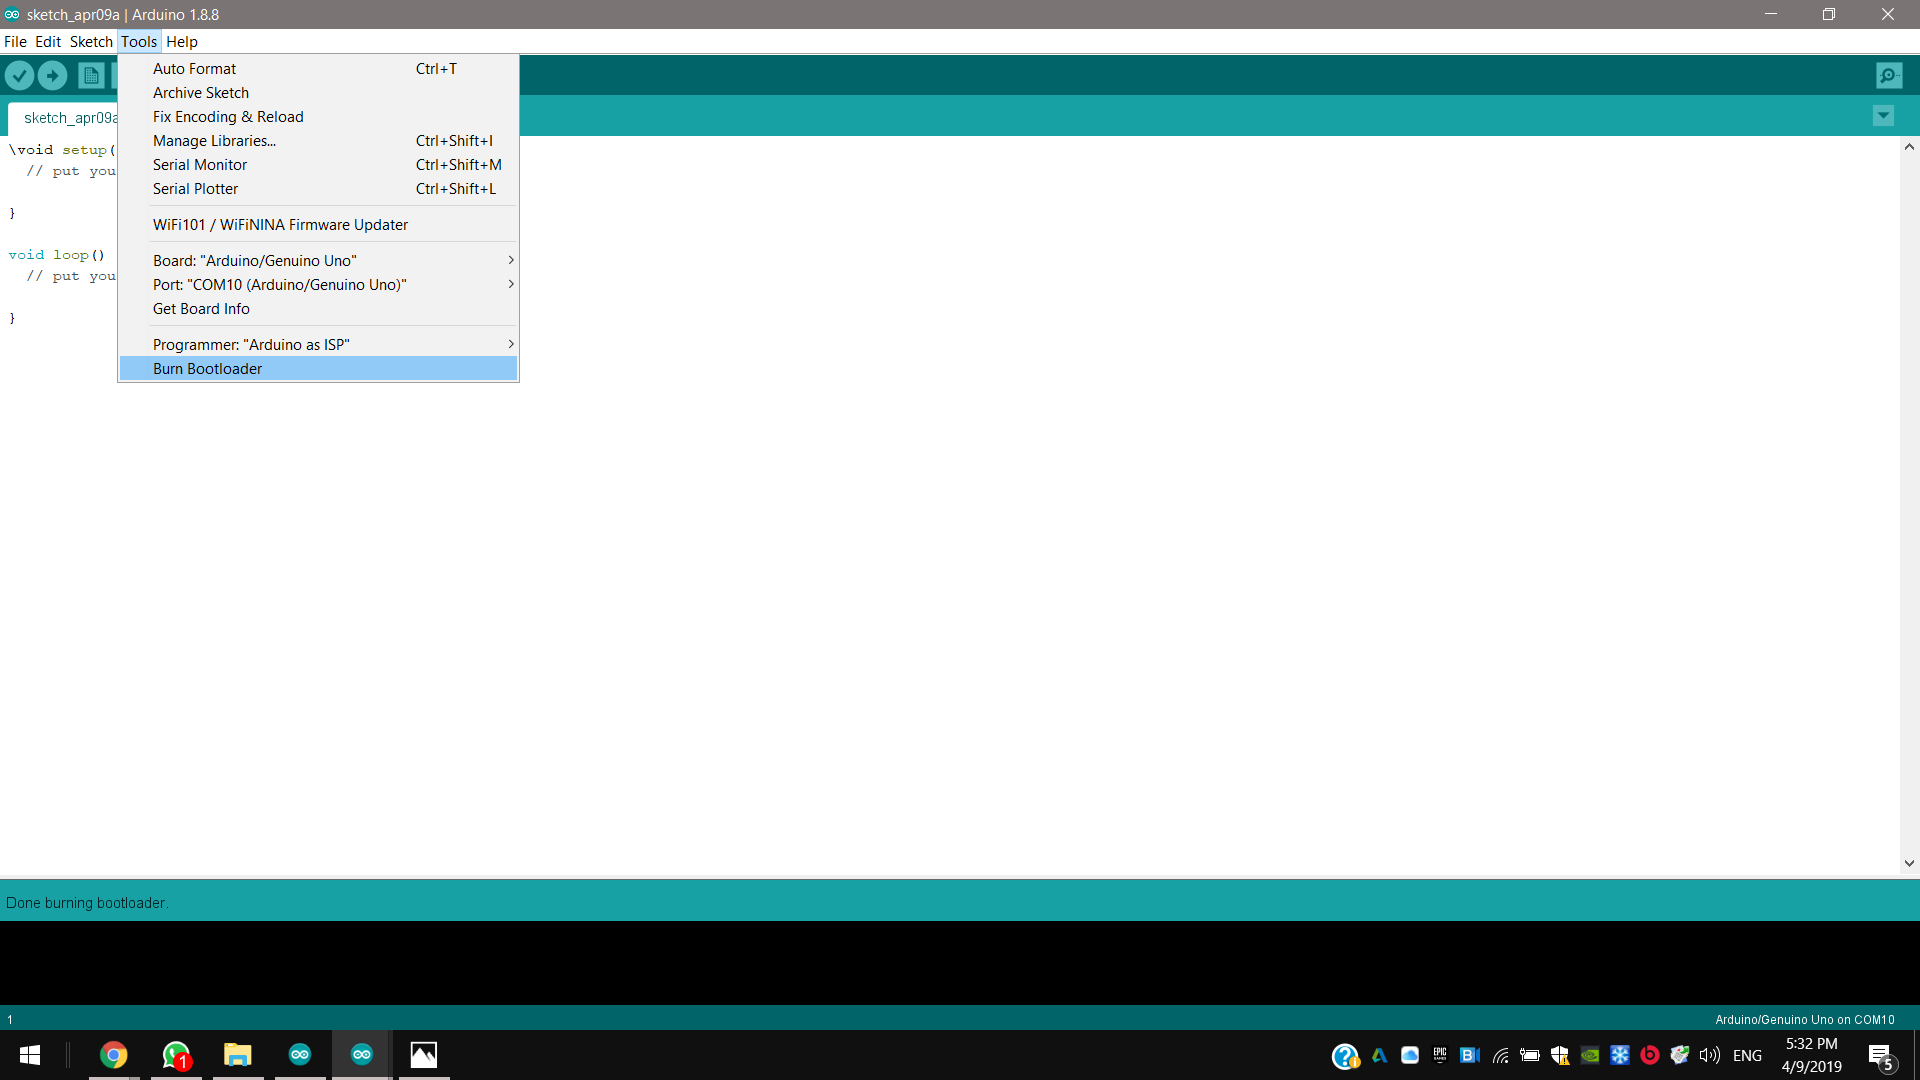
Task: Open Chrome from the taskbar
Action: (x=114, y=1055)
